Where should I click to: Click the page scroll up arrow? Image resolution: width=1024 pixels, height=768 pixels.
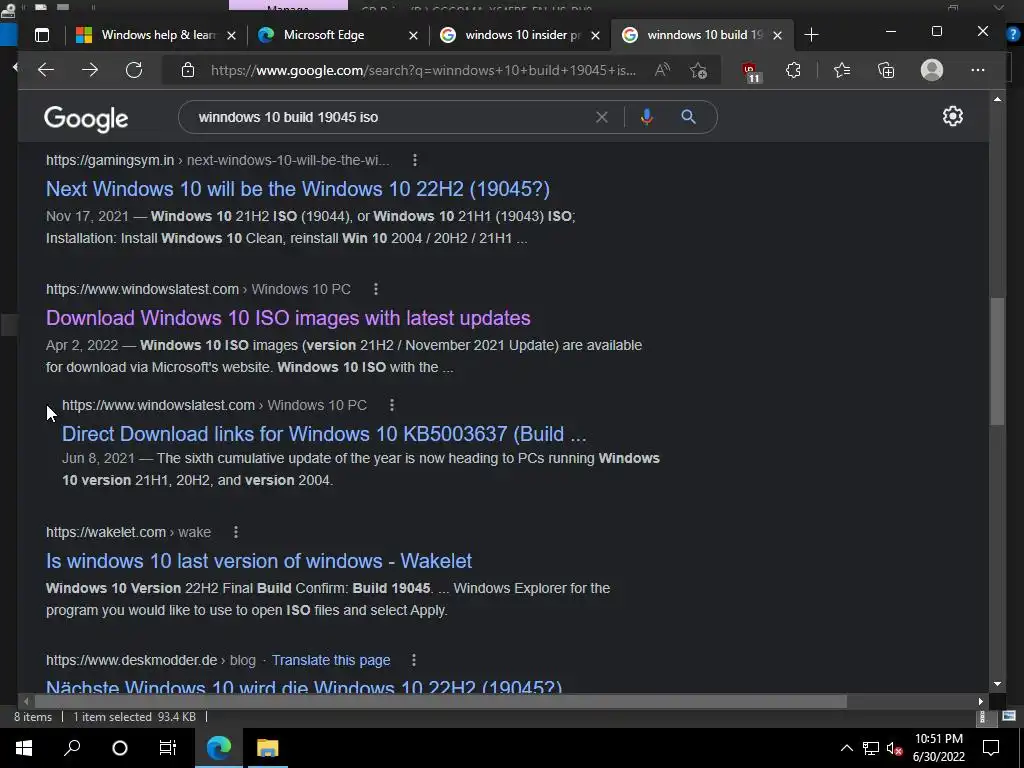click(997, 99)
